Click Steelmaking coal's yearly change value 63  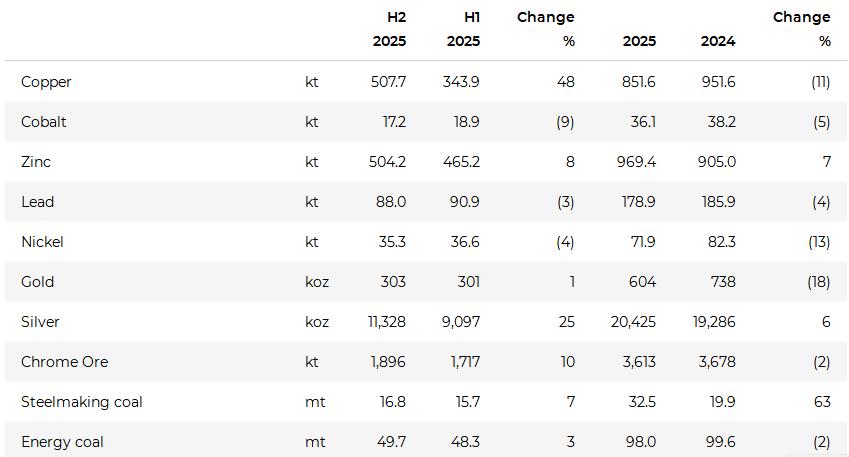point(822,402)
